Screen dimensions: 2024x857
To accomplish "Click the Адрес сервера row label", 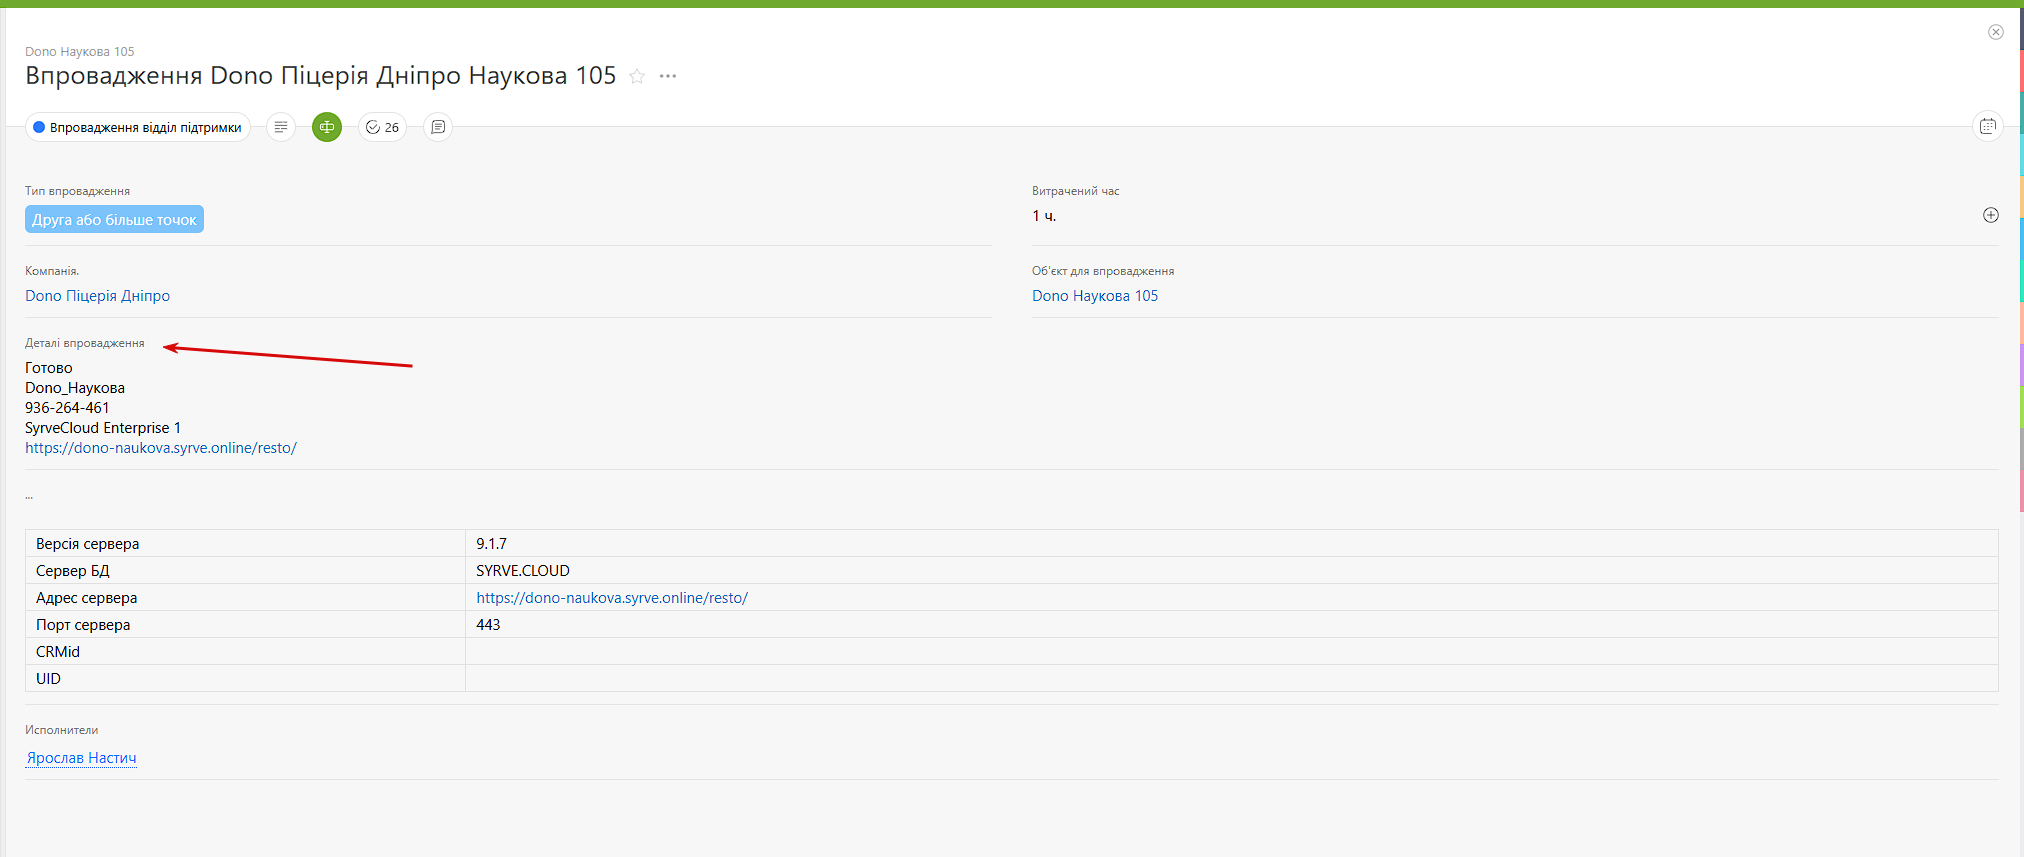I will point(87,598).
